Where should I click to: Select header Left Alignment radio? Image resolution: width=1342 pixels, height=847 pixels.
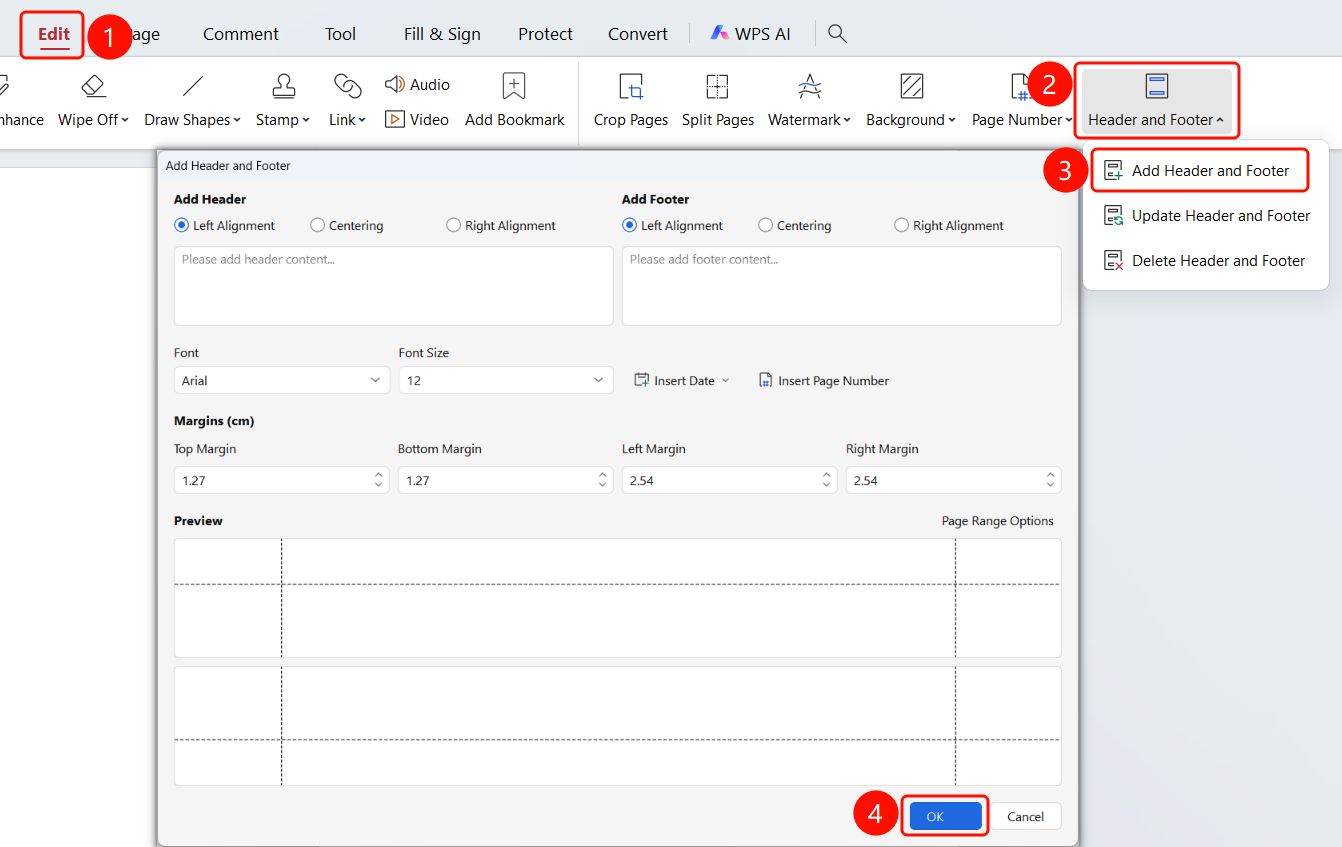(x=182, y=226)
